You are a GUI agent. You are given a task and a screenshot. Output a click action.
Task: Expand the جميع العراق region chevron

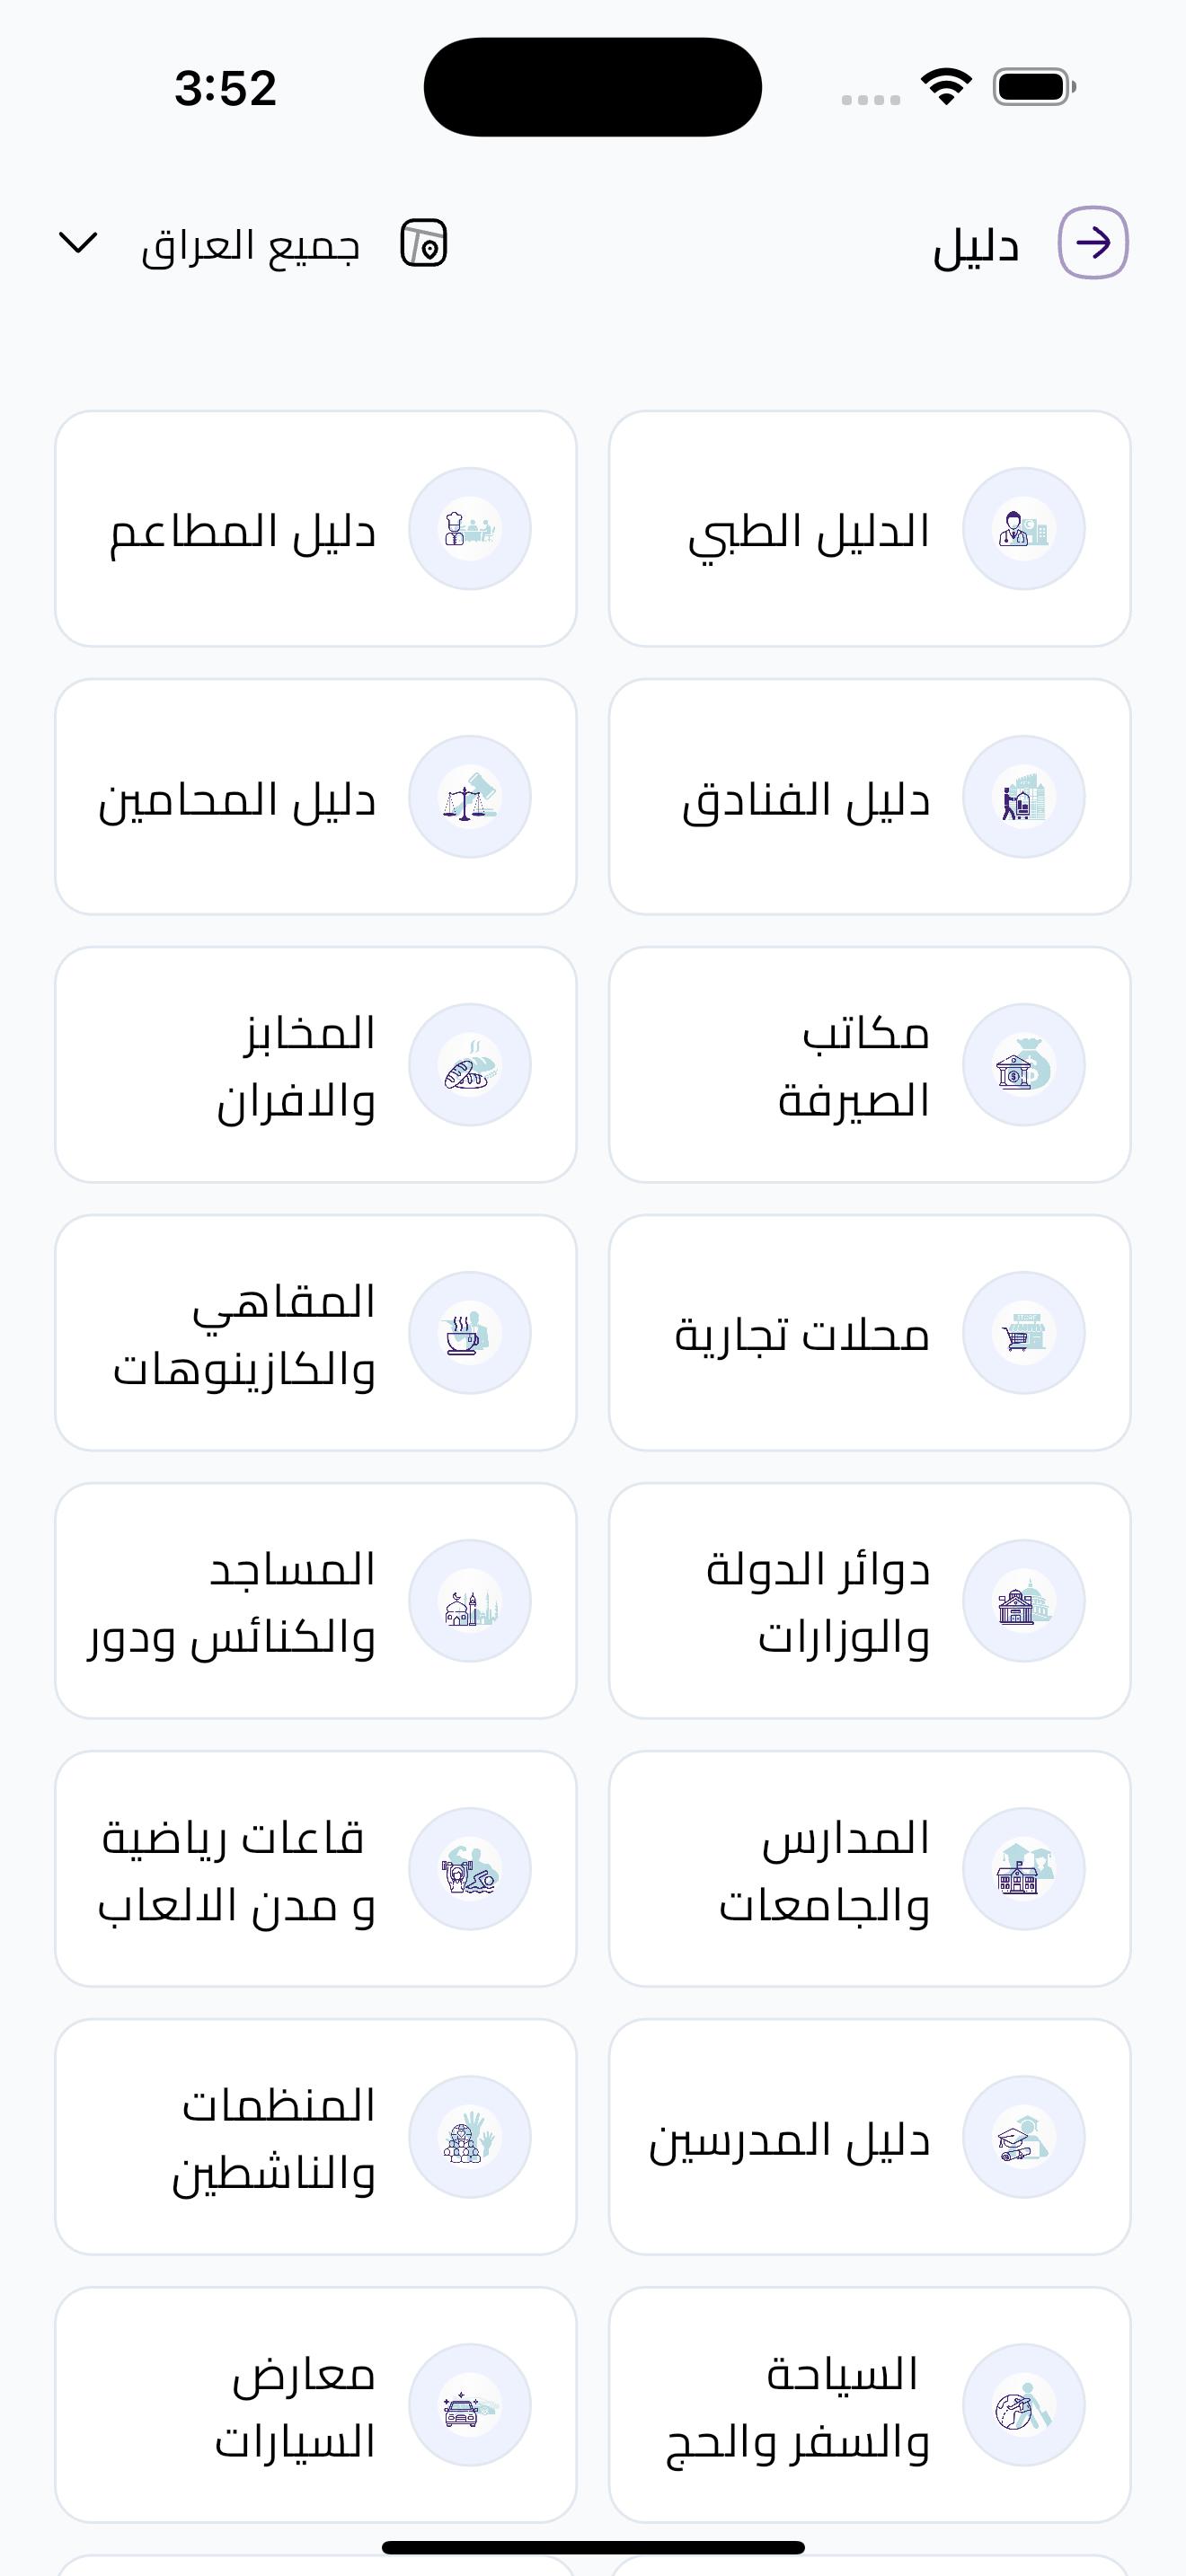[78, 243]
